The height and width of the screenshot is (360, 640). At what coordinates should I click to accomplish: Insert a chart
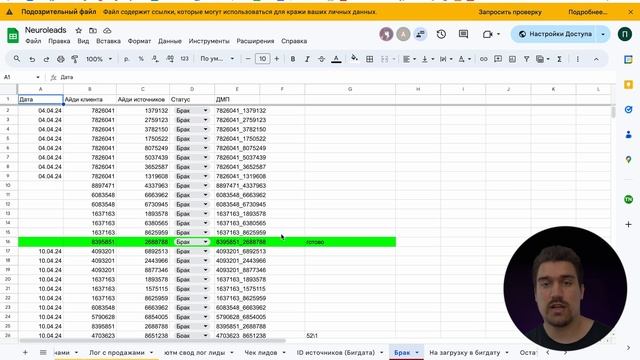(512, 59)
